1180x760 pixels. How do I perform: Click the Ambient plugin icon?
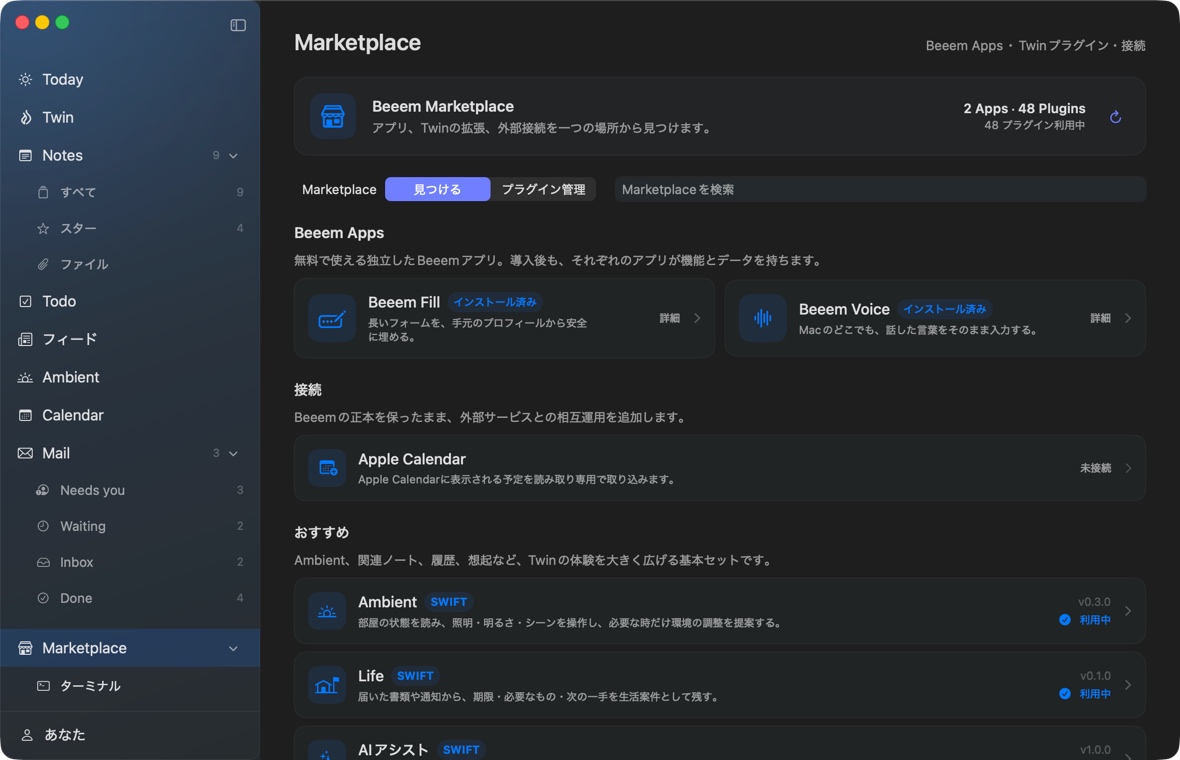(x=327, y=611)
